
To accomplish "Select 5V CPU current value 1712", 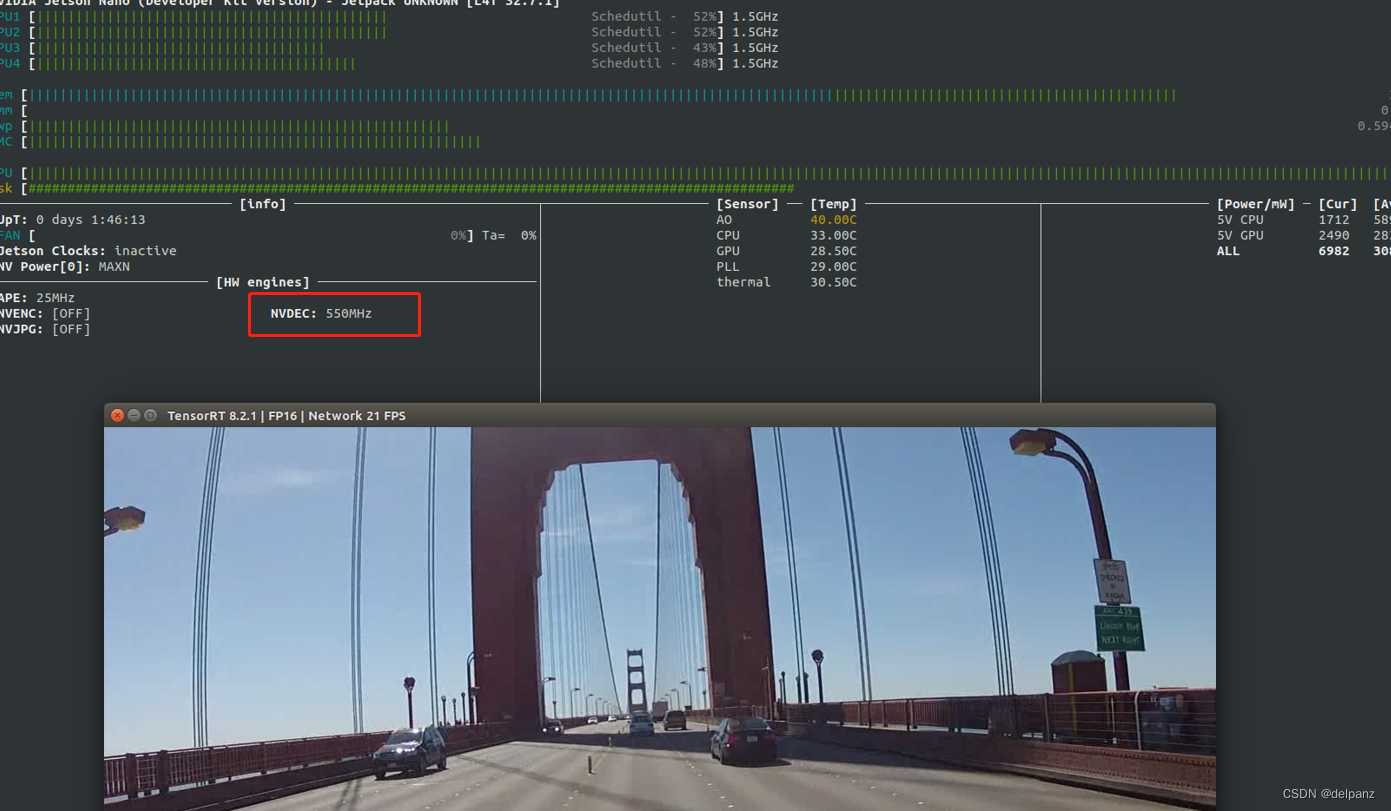I will click(1334, 220).
